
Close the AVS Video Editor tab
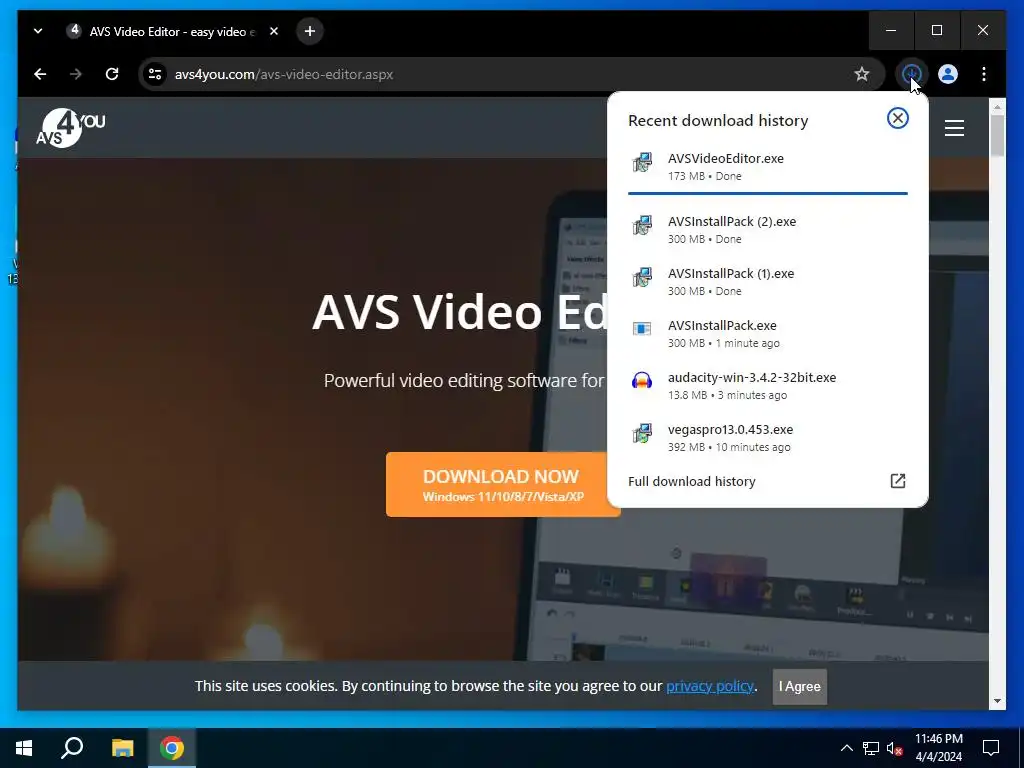pos(274,31)
